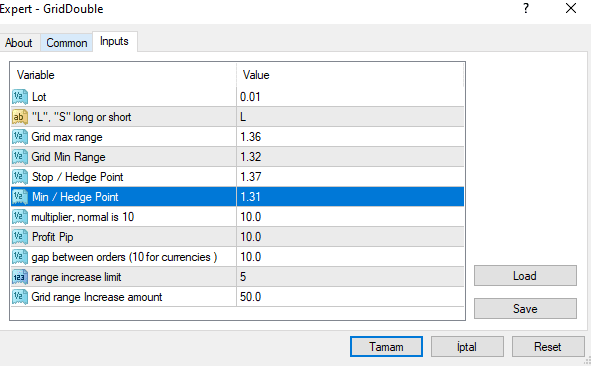The height and width of the screenshot is (366, 591).
Task: Open the Common tab
Action: click(67, 43)
